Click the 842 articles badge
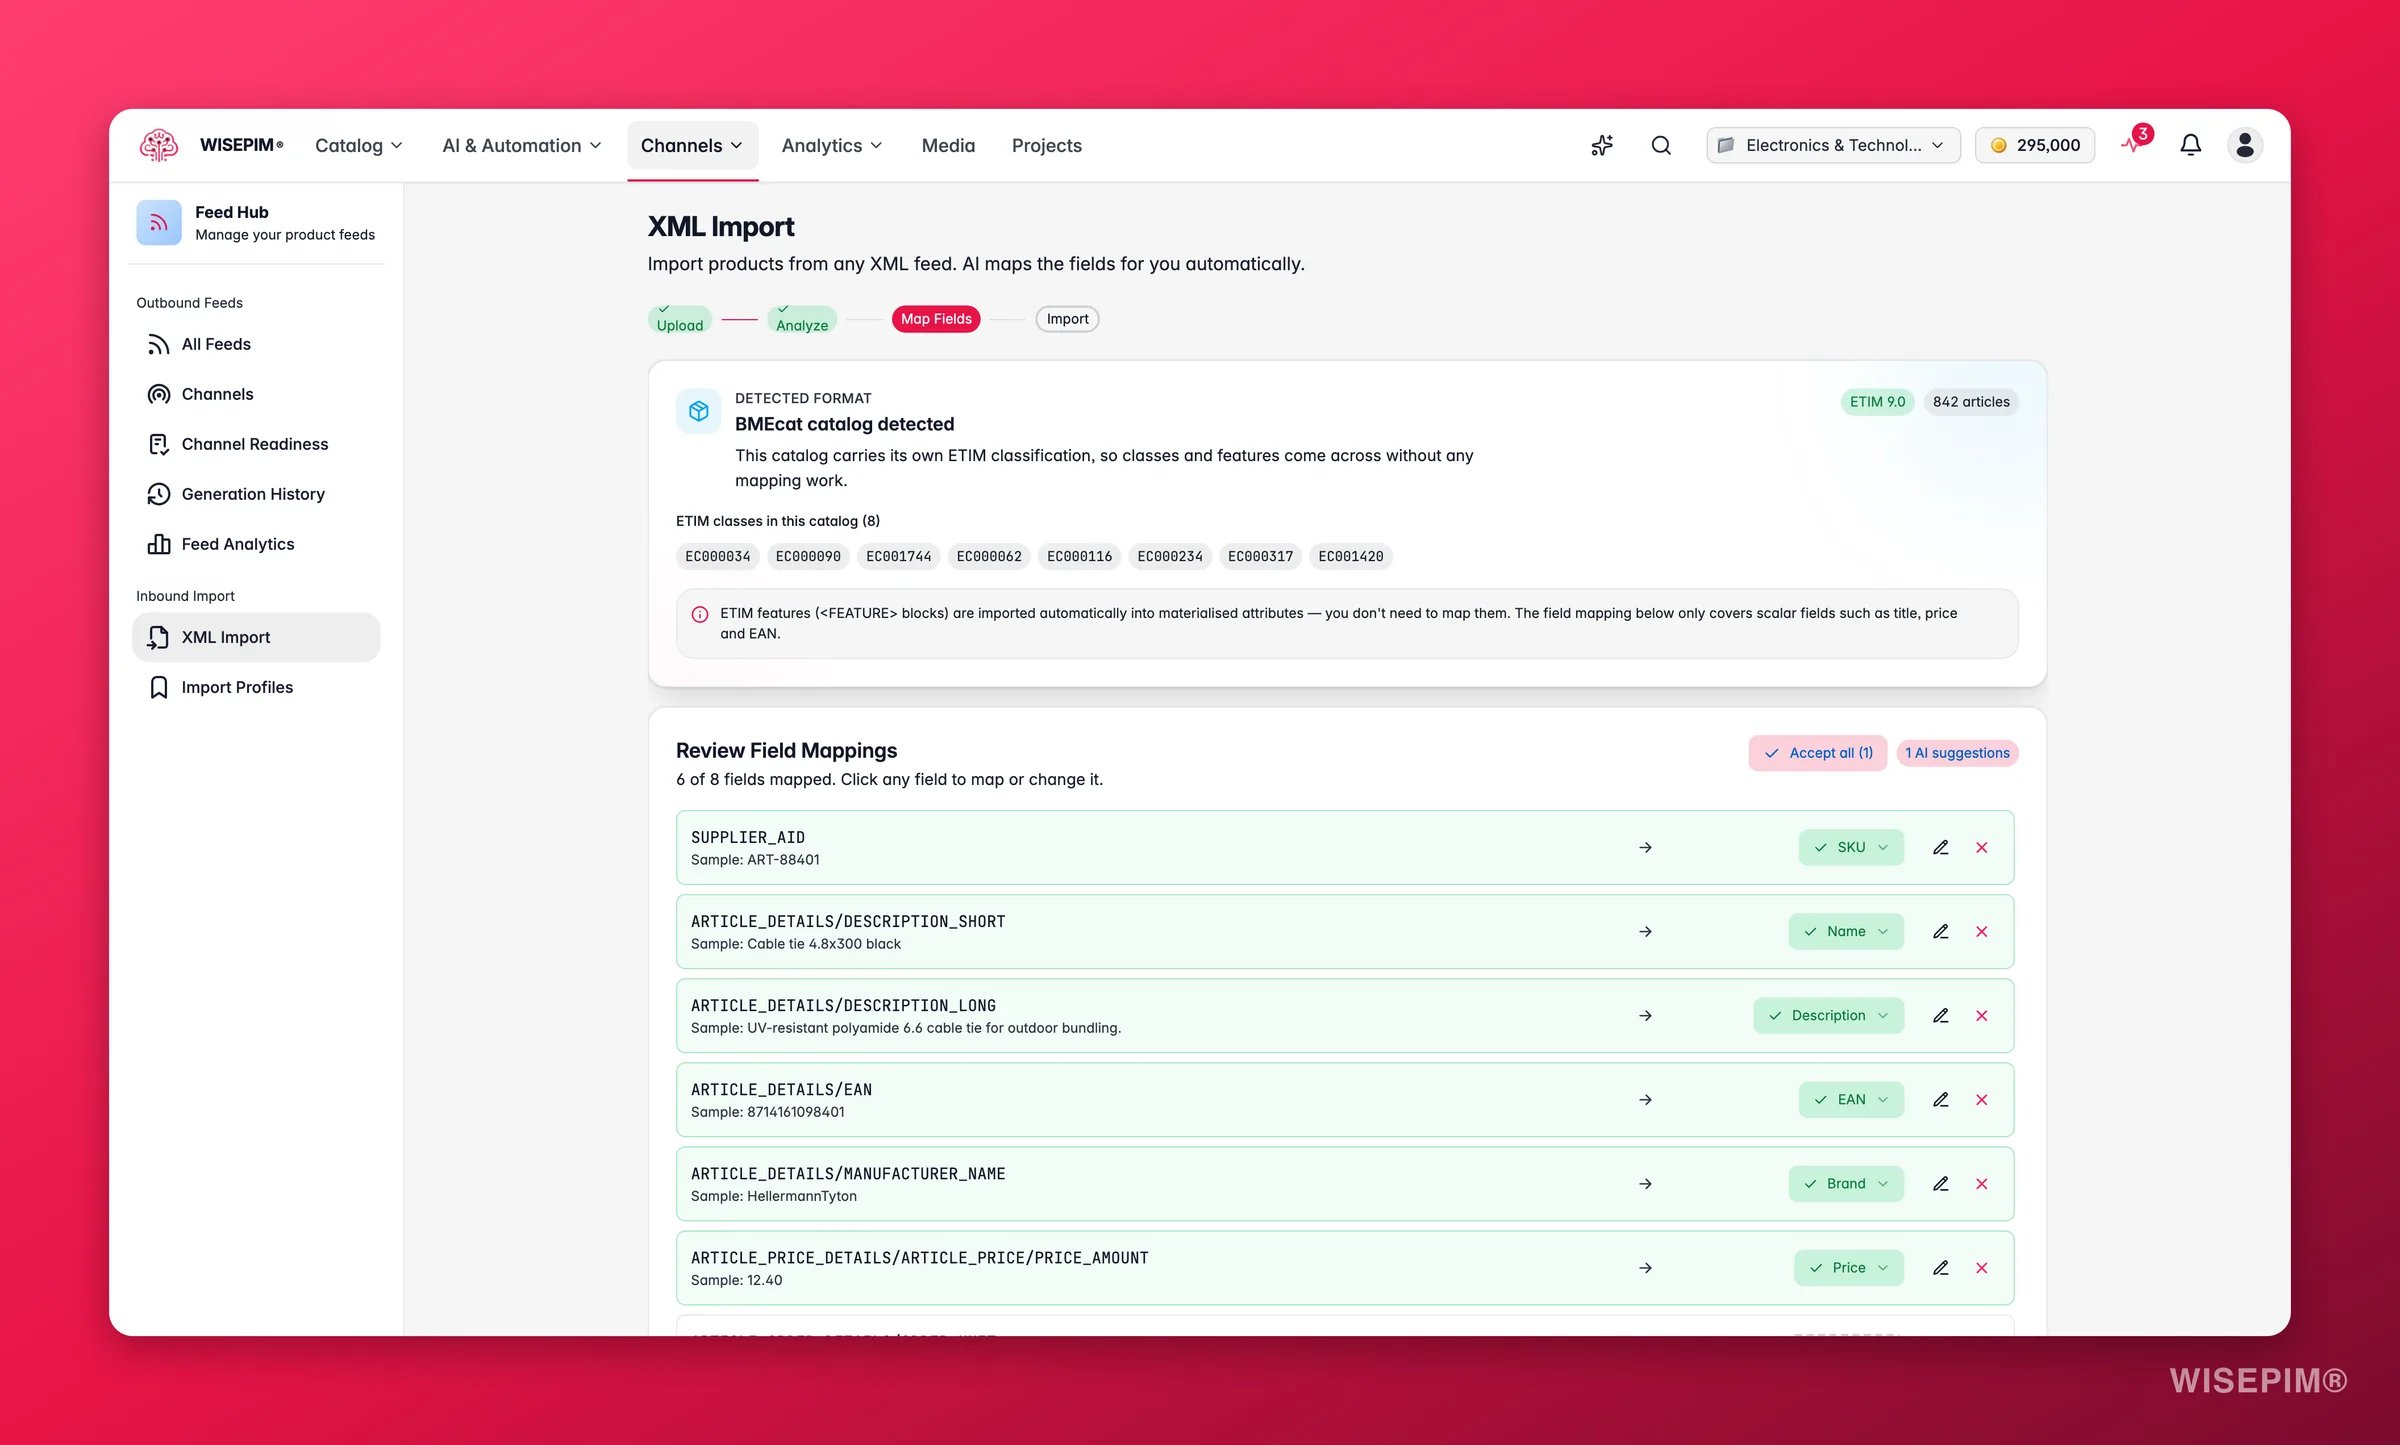Viewport: 2400px width, 1445px height. click(x=1971, y=402)
